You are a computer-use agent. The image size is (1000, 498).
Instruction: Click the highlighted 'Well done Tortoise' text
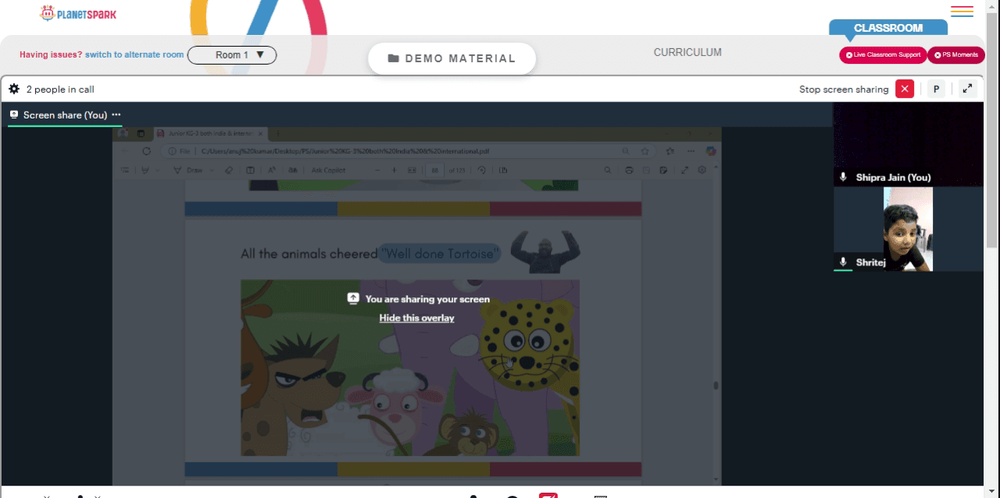tap(439, 254)
